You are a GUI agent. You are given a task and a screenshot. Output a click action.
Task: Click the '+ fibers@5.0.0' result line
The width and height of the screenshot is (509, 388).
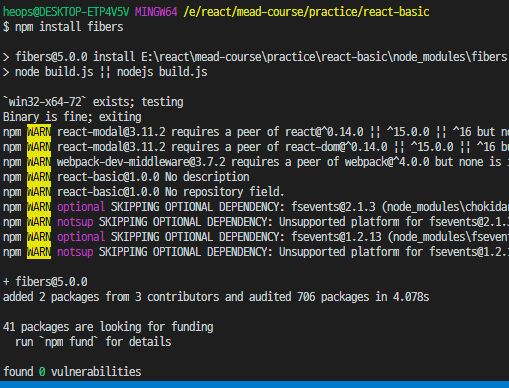(45, 282)
